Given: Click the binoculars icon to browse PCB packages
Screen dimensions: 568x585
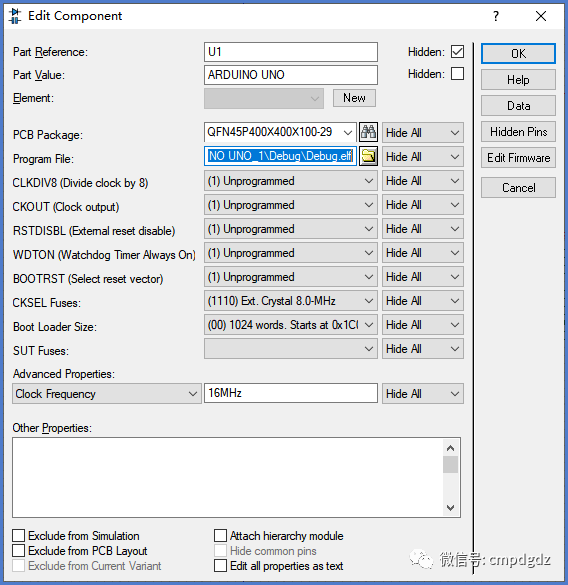Looking at the screenshot, I should 368,132.
